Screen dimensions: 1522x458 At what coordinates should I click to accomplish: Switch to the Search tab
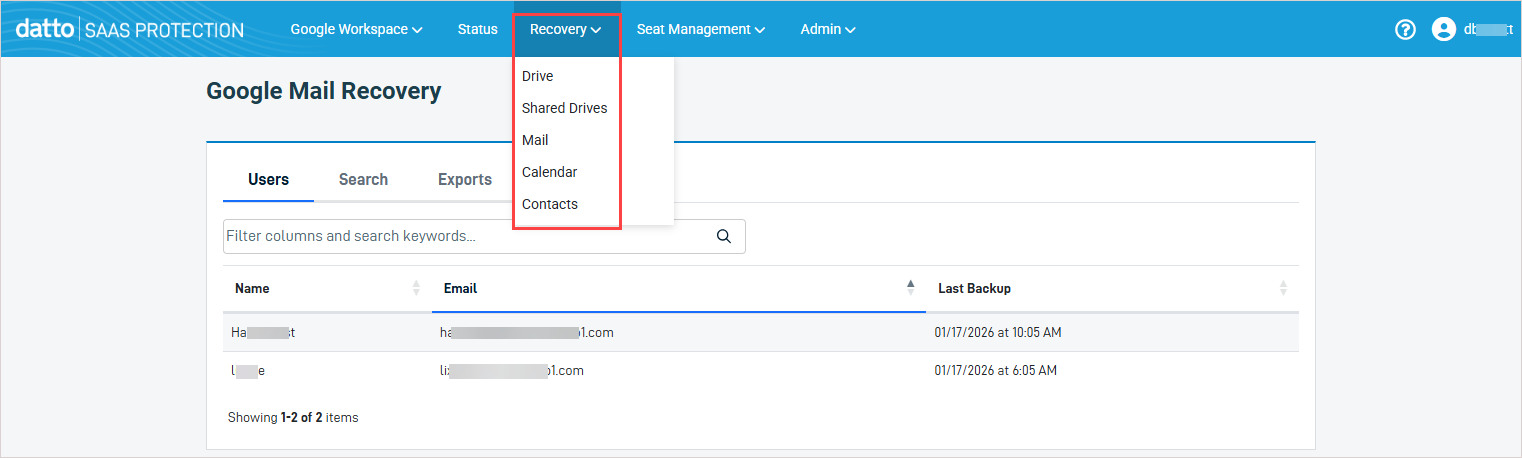coord(363,180)
